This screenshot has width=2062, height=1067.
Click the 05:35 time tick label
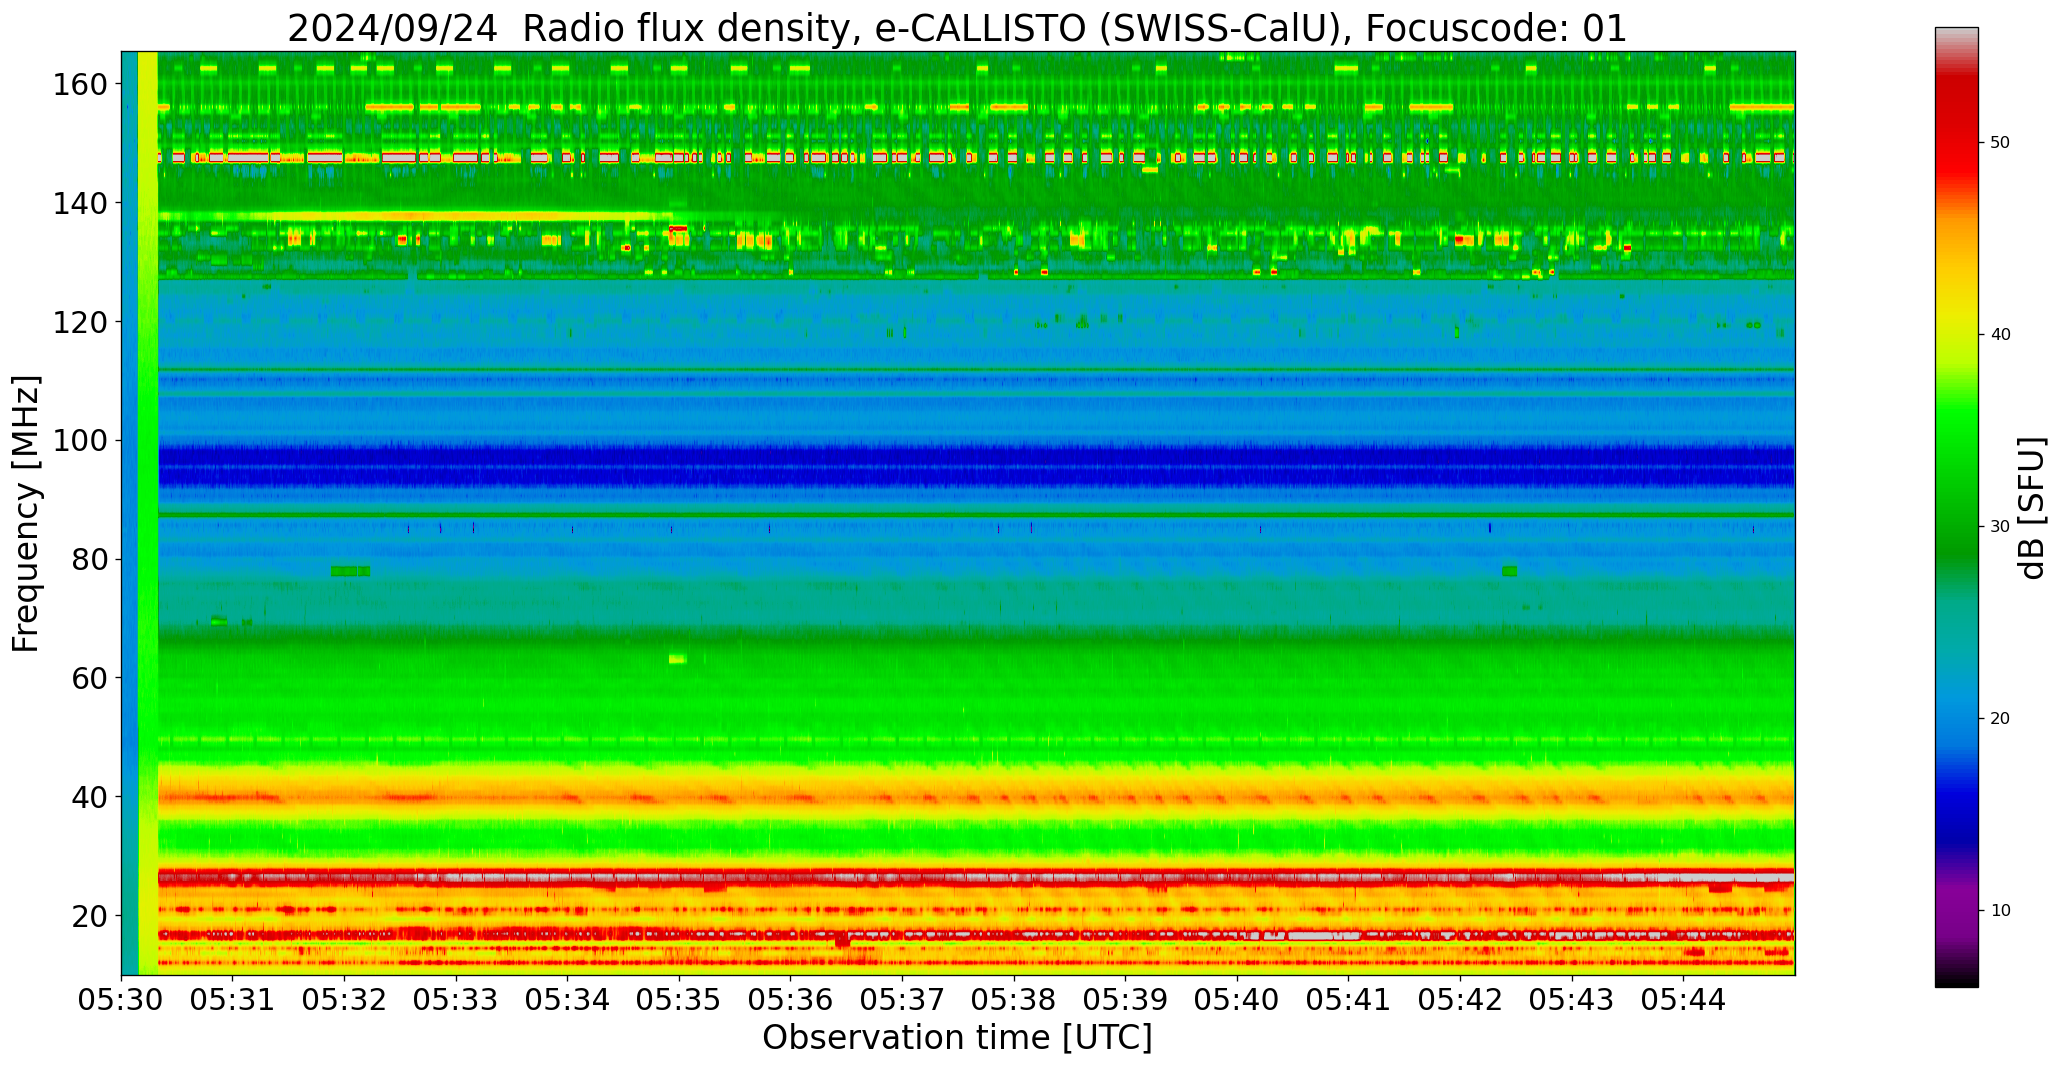click(x=680, y=1000)
